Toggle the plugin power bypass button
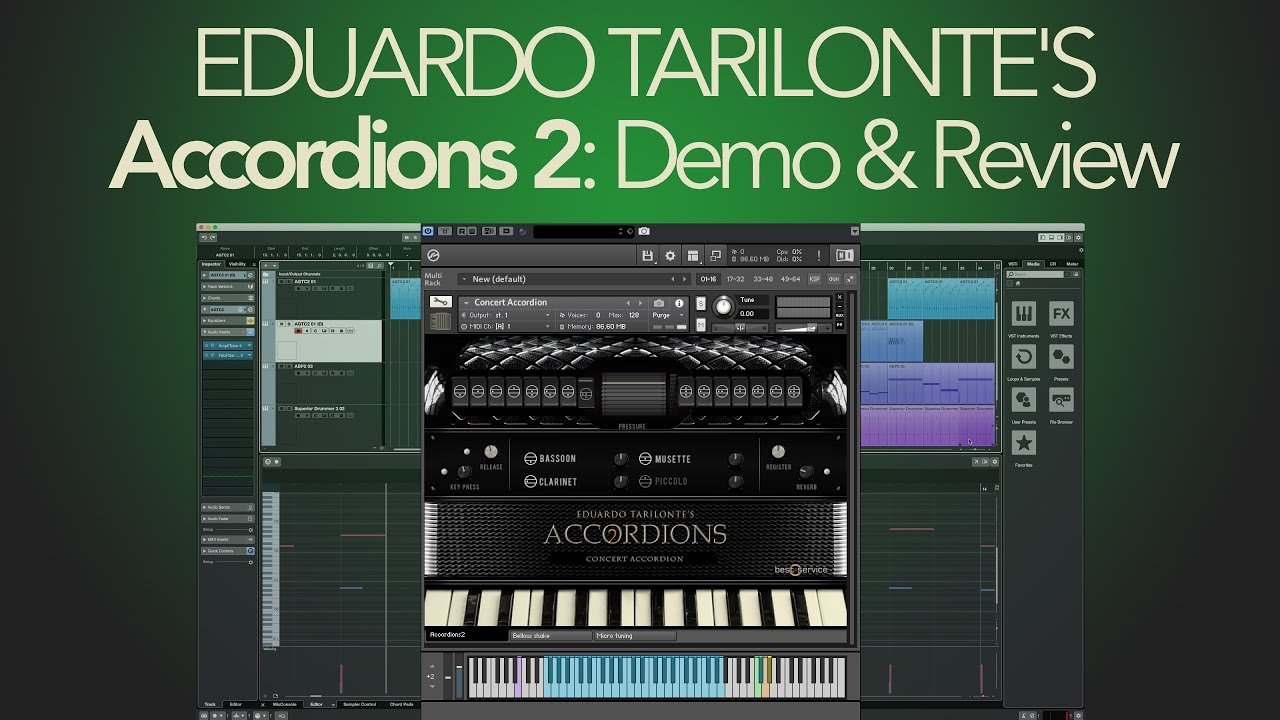This screenshot has height=720, width=1280. tap(429, 231)
